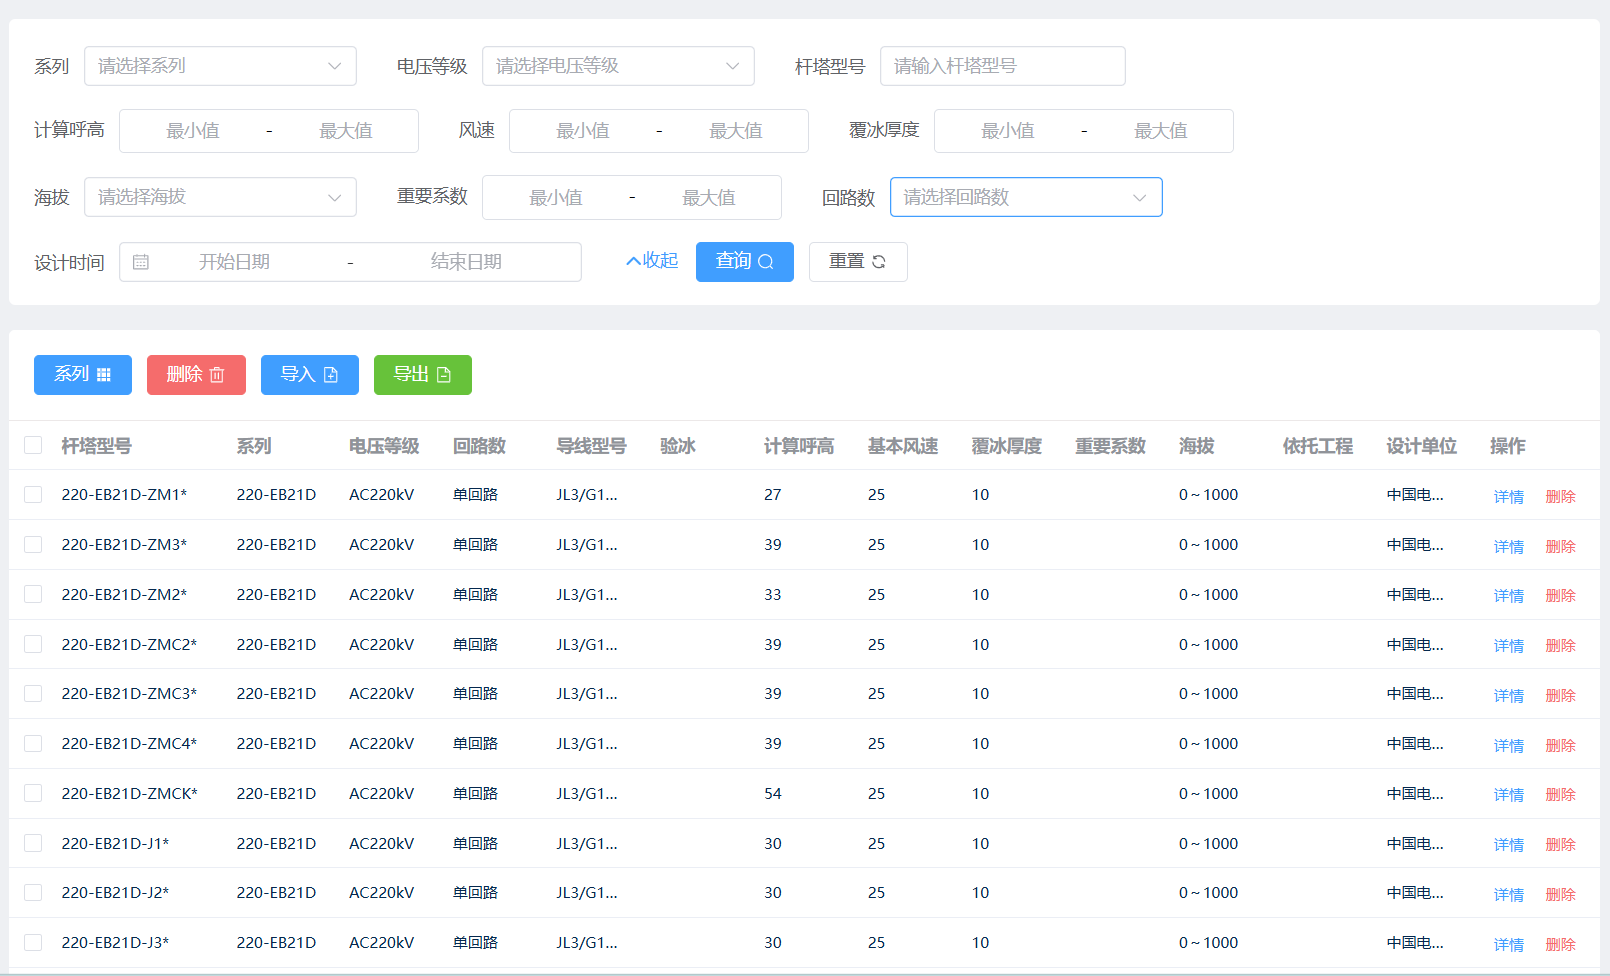This screenshot has width=1610, height=976.
Task: Click the calendar icon in 设计时间 field
Action: pyautogui.click(x=141, y=262)
